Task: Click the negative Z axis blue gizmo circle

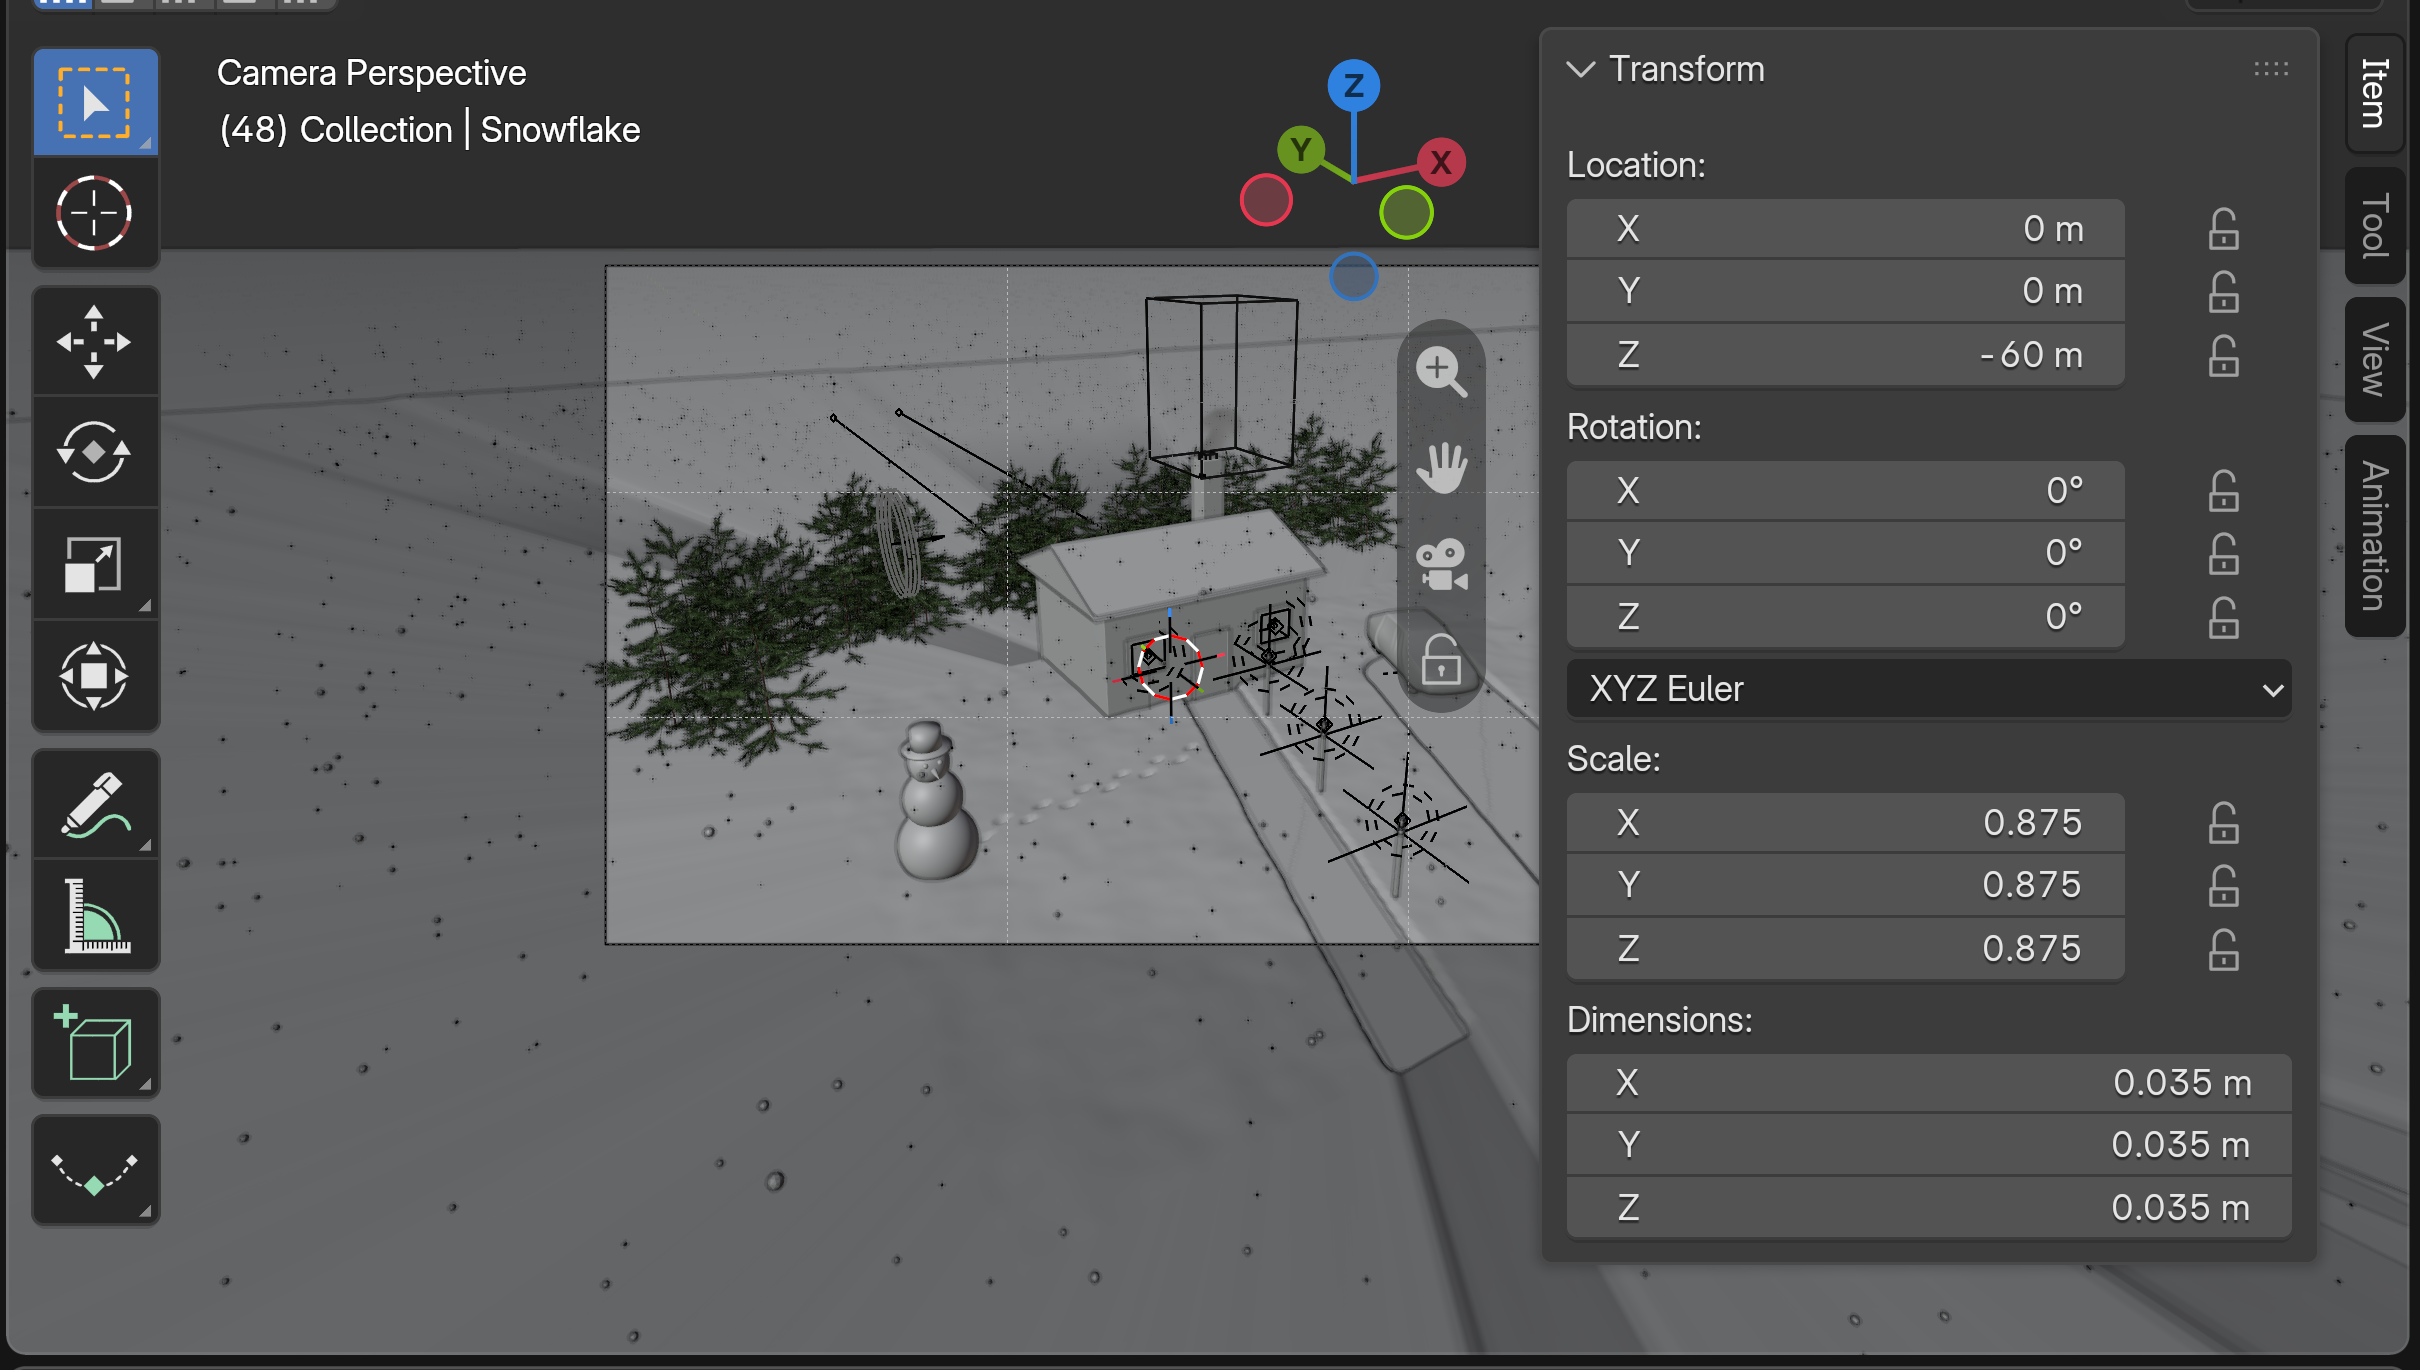Action: [1354, 276]
